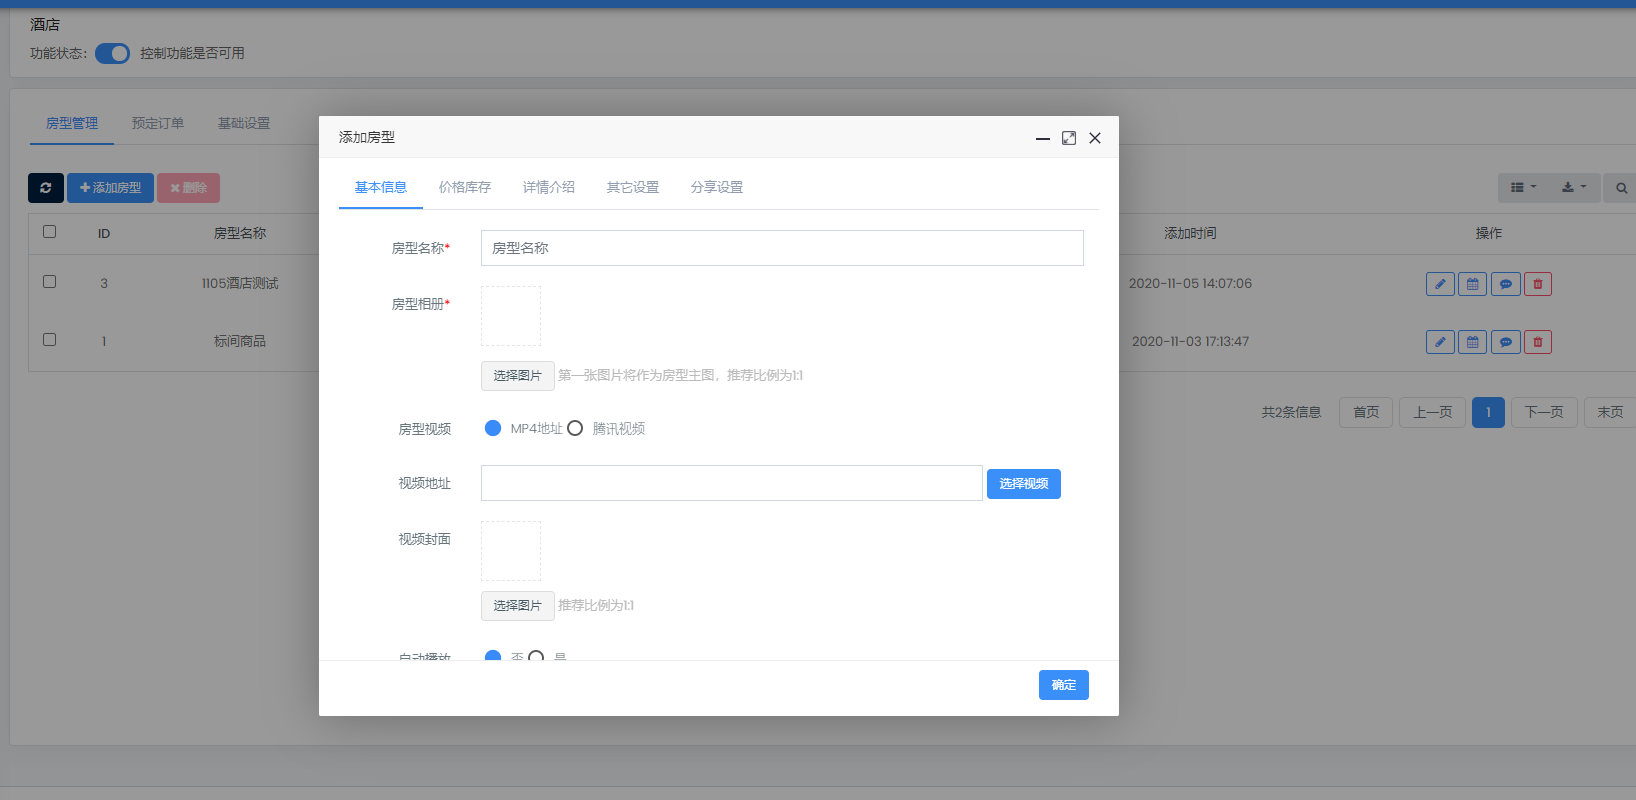Viewport: 1636px width, 800px height.
Task: Open comments icon for 标间商品 row
Action: (1506, 342)
